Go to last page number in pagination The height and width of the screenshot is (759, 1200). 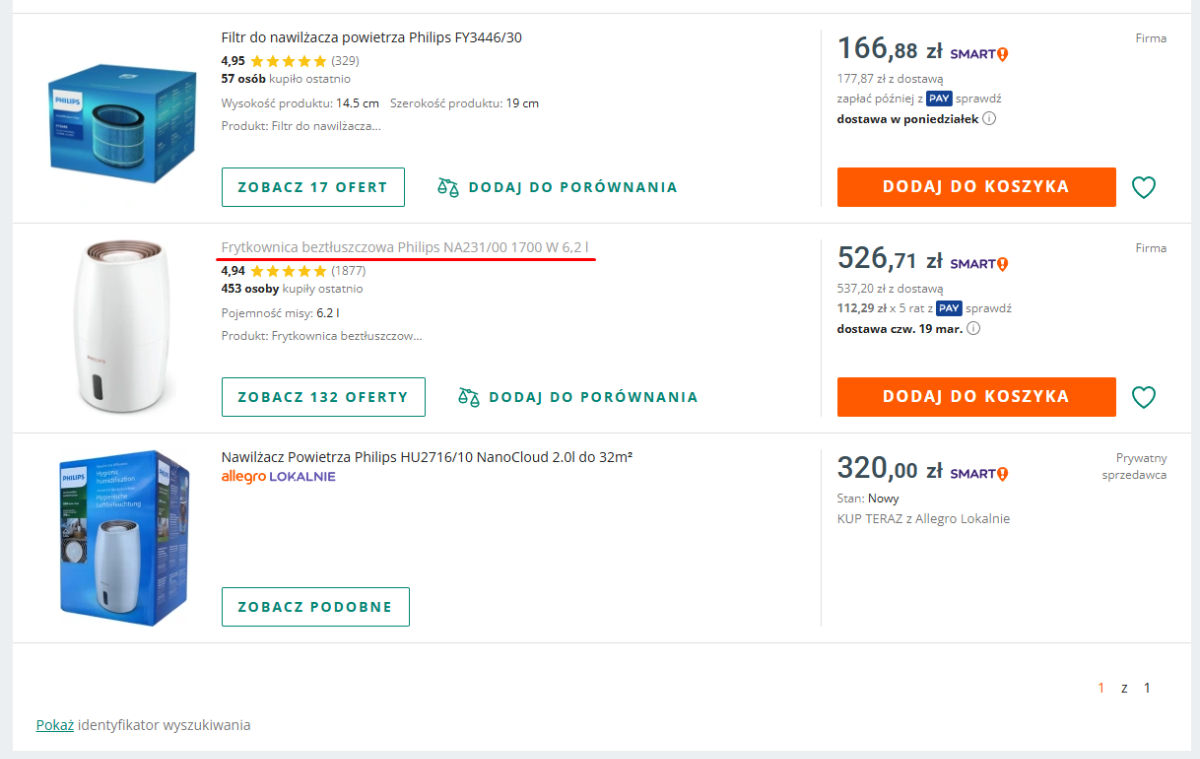[x=1147, y=688]
